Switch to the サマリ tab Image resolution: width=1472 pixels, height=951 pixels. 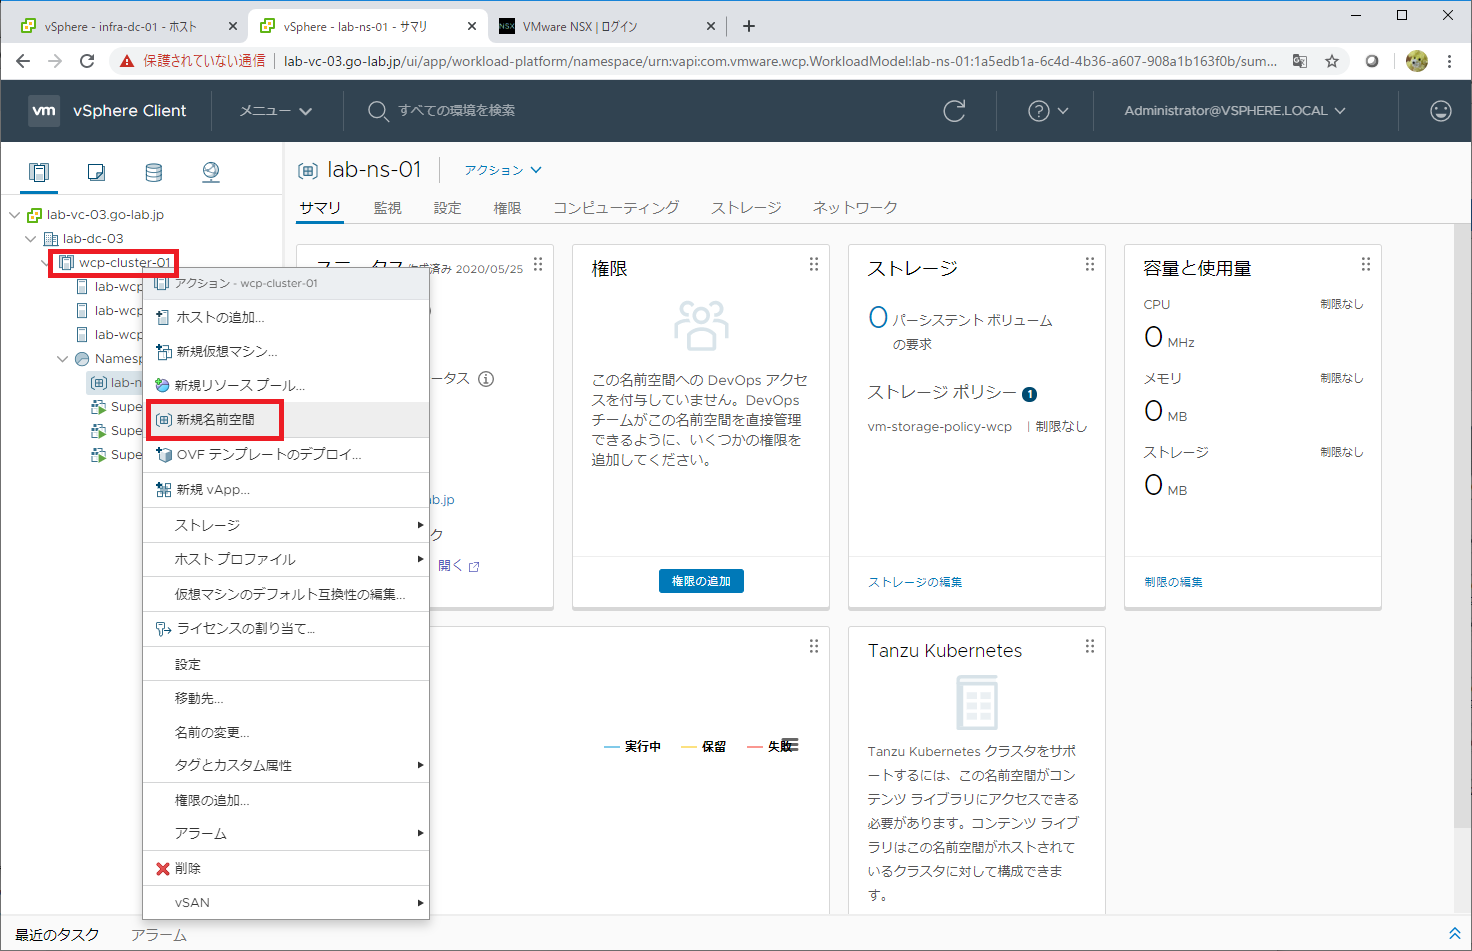pyautogui.click(x=320, y=208)
